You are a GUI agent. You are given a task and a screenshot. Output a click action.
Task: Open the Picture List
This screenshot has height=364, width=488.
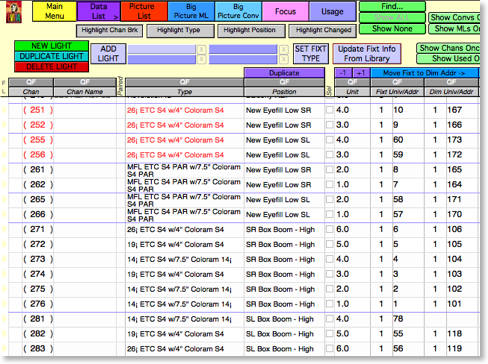pos(144,11)
